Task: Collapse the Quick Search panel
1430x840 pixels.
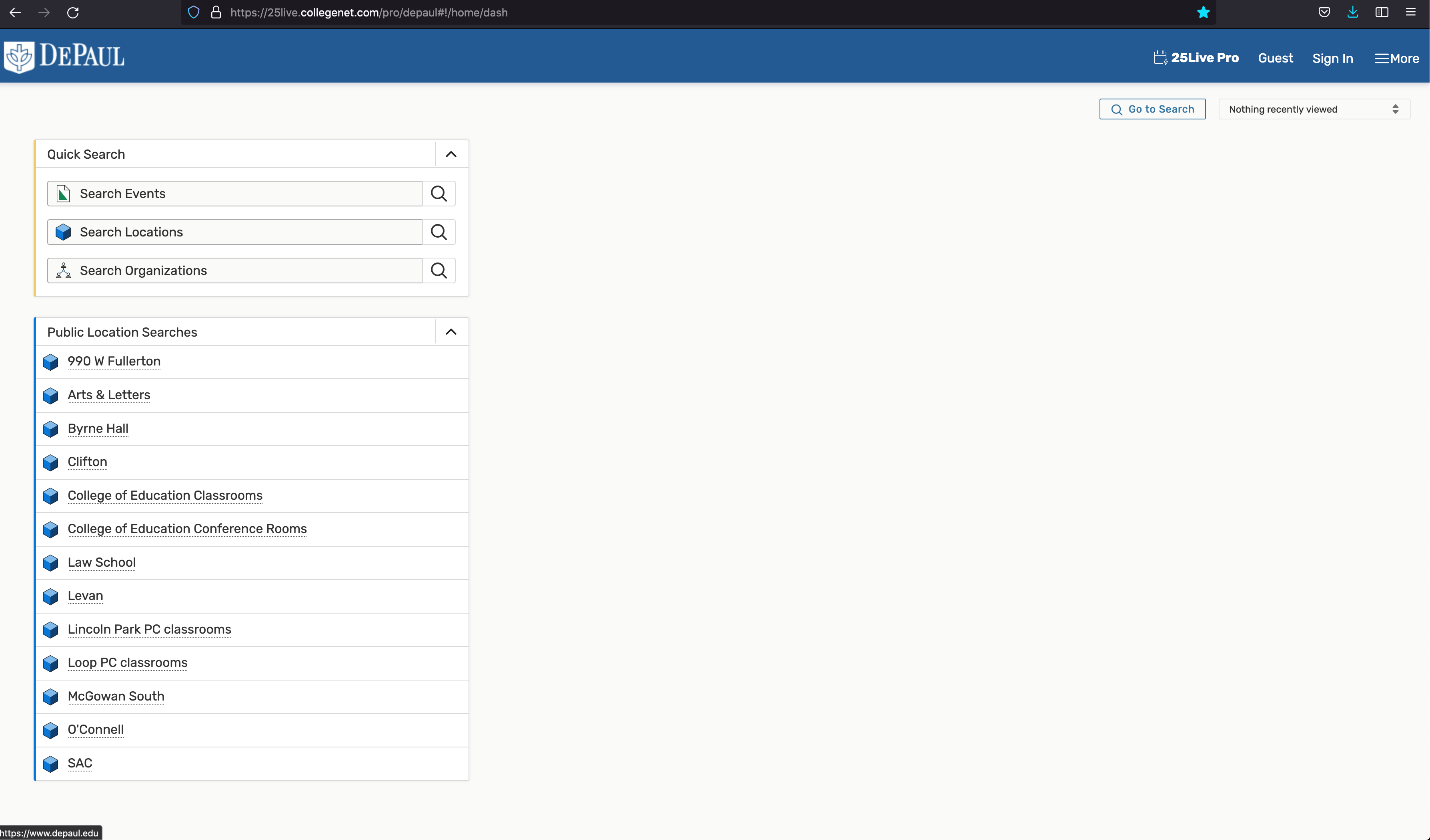Action: tap(451, 154)
